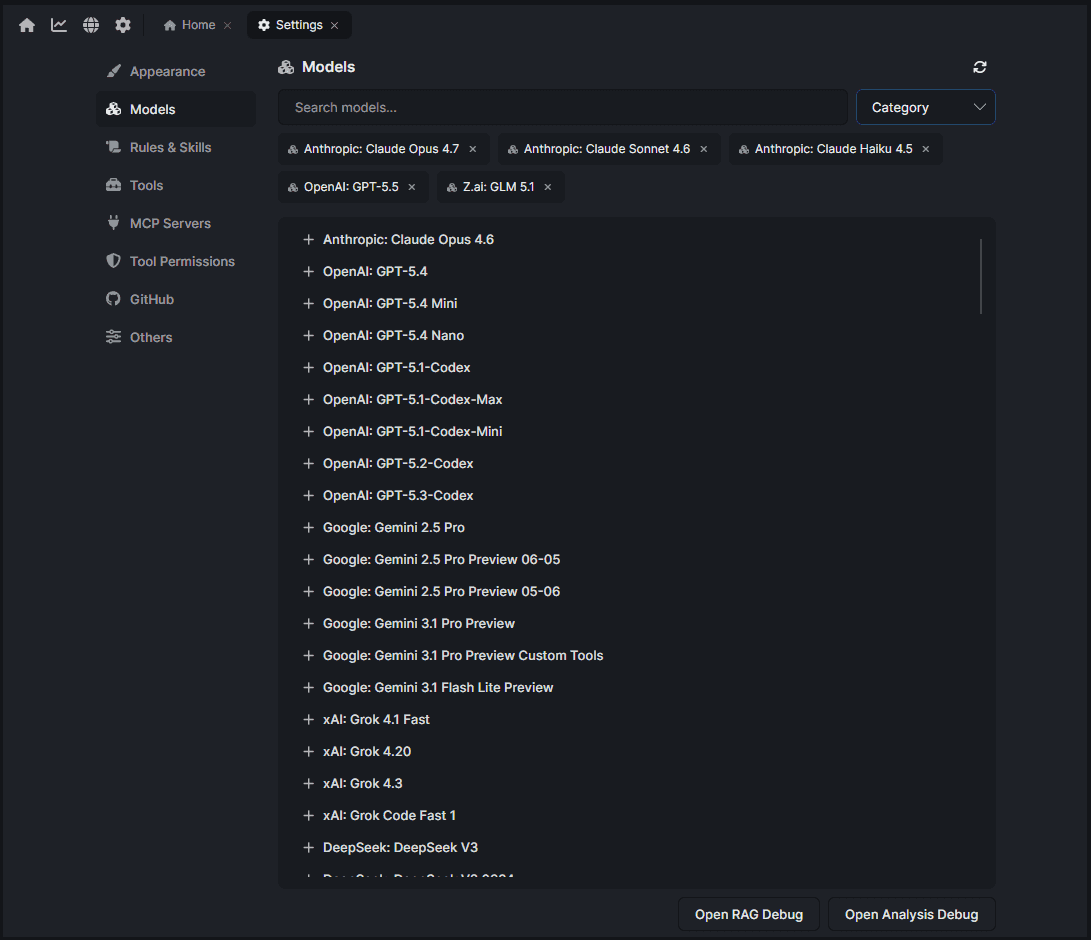Add DeepSeek: DeepSeek V3 plus icon
Screen dimensions: 1091x940
coord(309,847)
